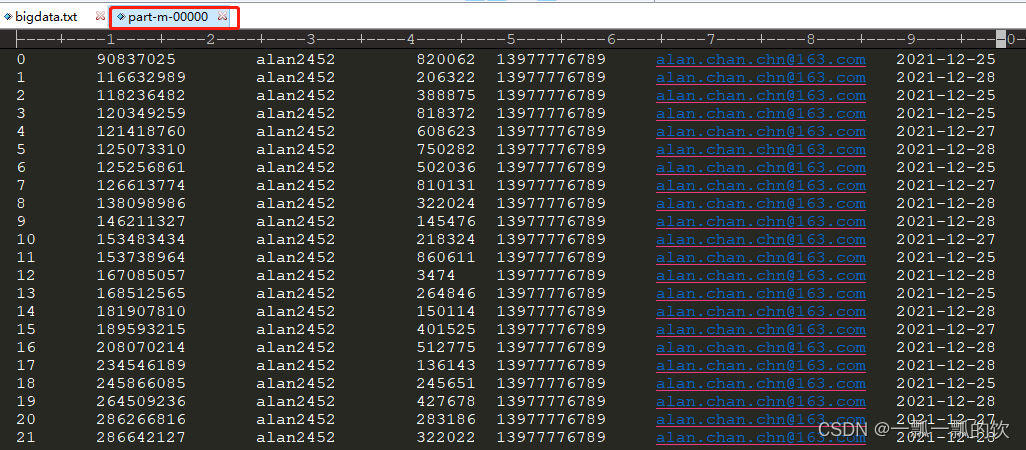Click the value 118236482

point(141,95)
